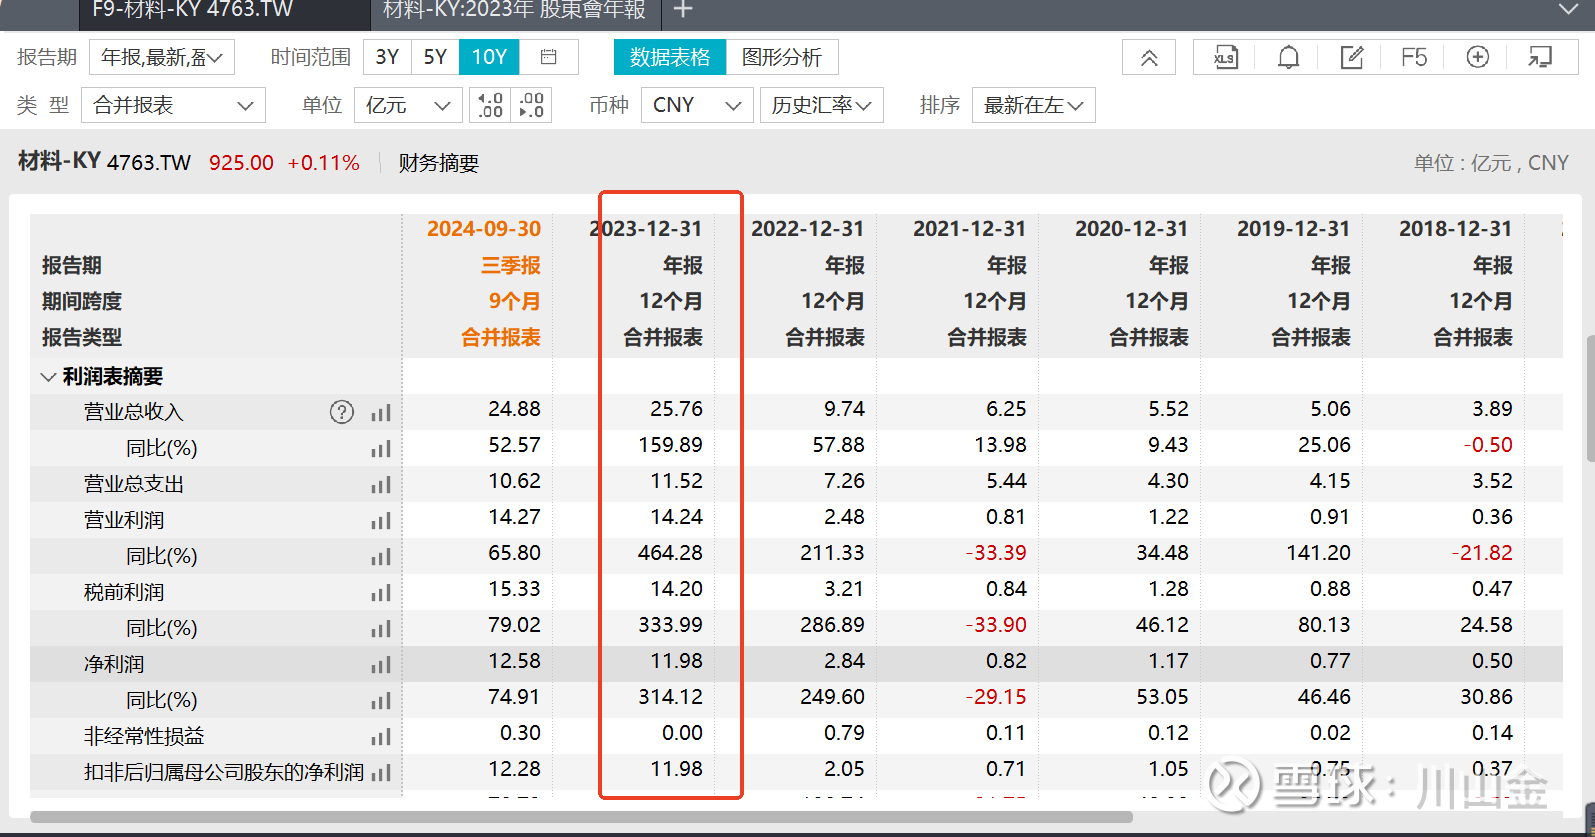Screen dimensions: 1595x837
Task: Click 2022-12-31 column header
Action: point(808,229)
